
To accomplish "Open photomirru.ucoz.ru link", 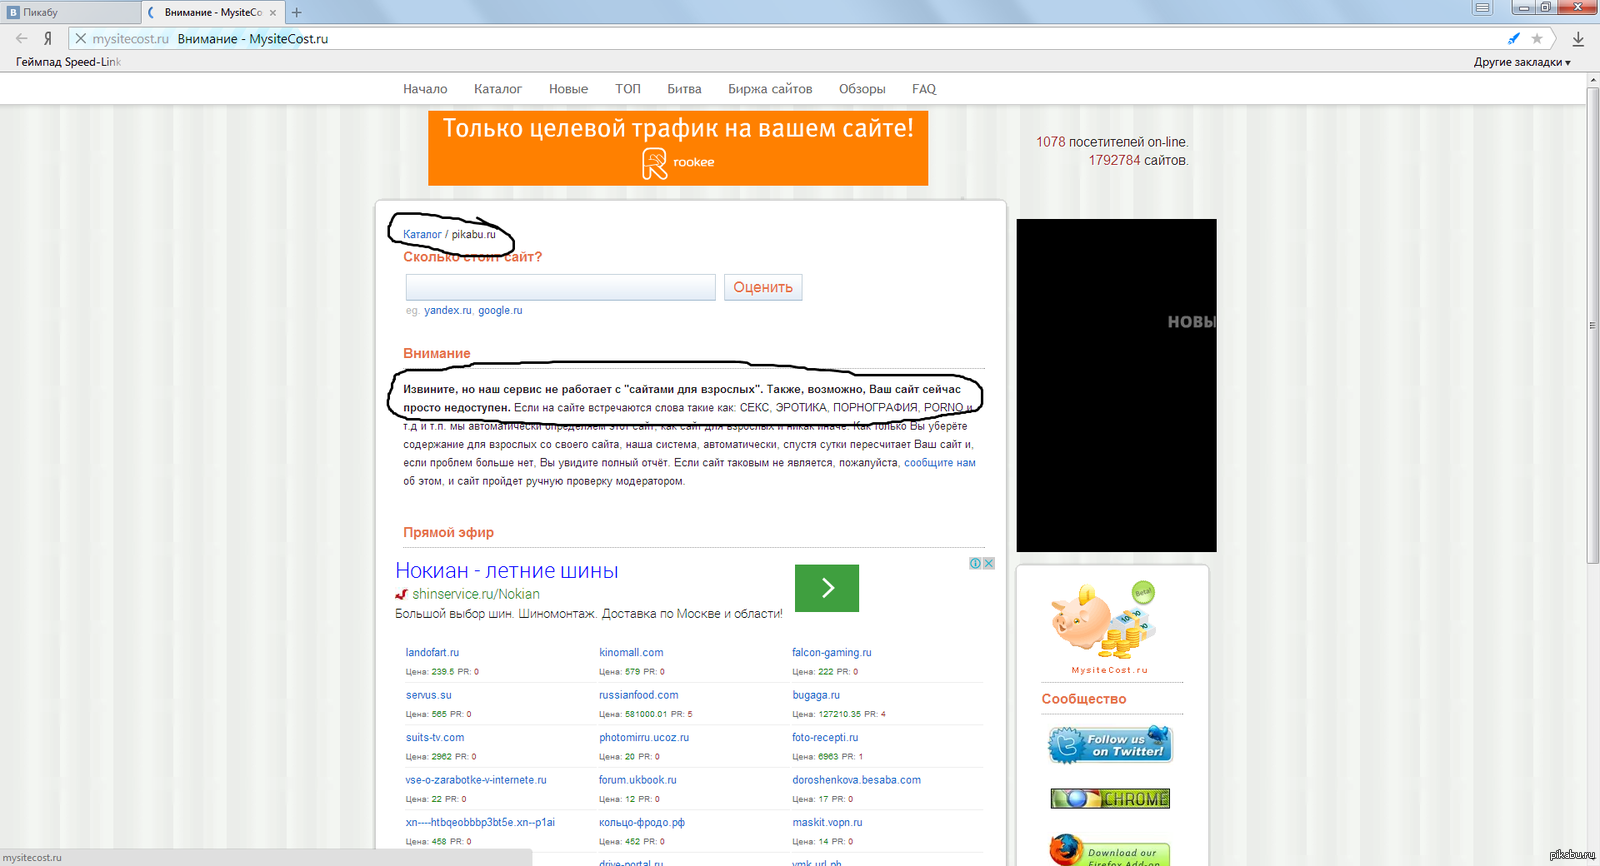I will [x=644, y=738].
